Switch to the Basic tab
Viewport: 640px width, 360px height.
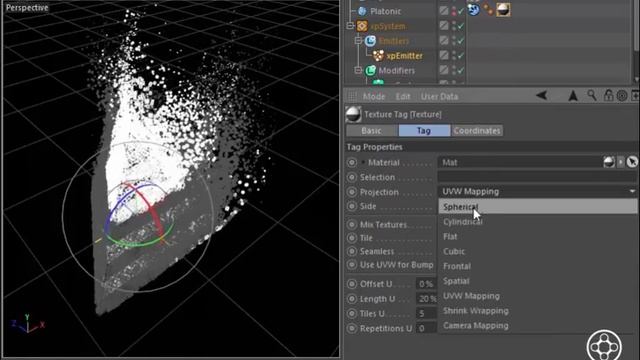click(371, 131)
